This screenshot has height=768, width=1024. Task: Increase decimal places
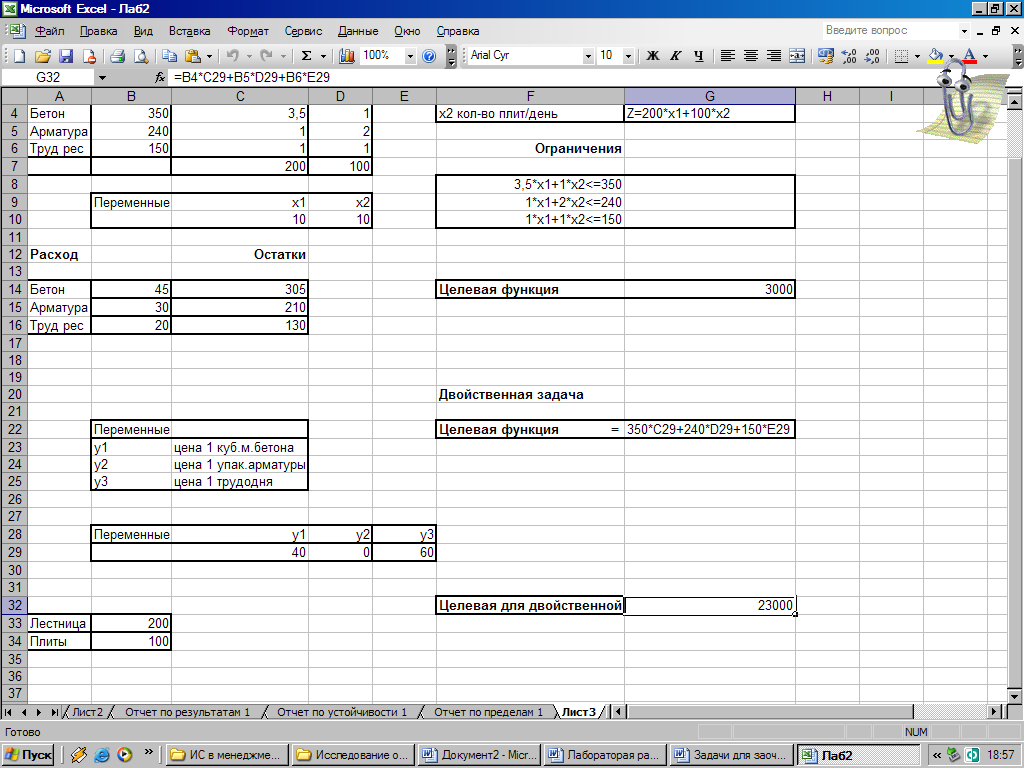tap(848, 56)
